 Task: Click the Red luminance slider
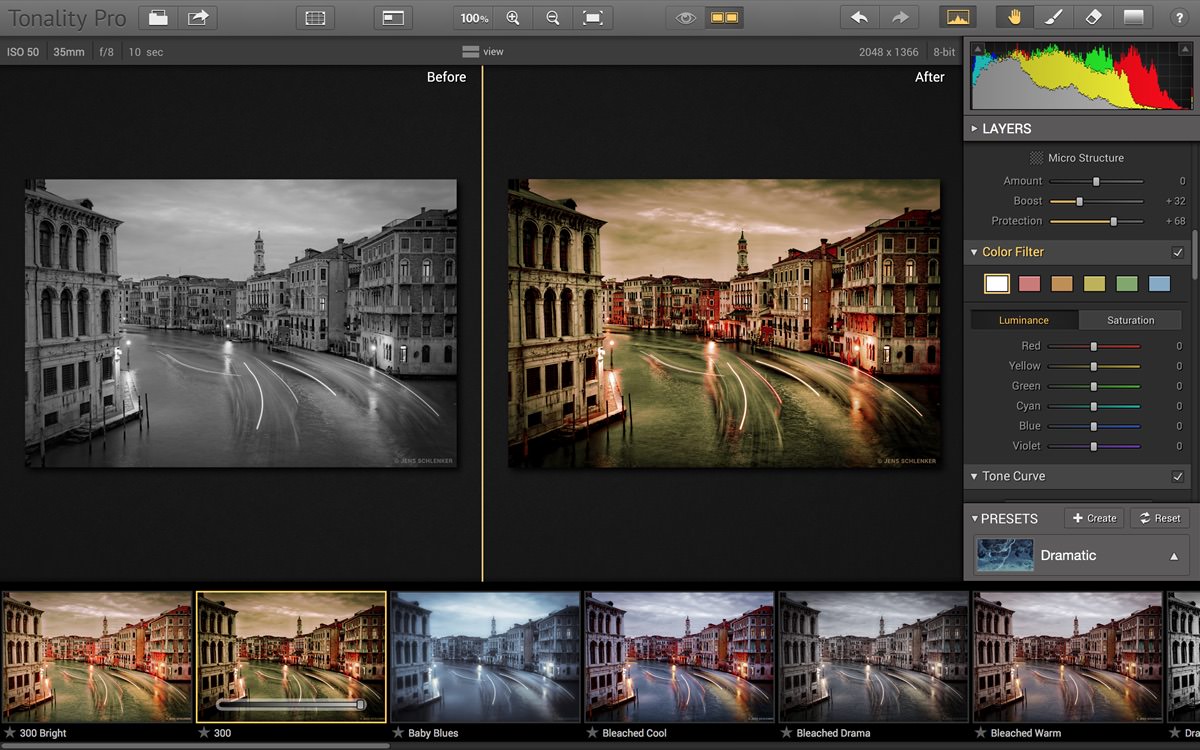(x=1094, y=346)
